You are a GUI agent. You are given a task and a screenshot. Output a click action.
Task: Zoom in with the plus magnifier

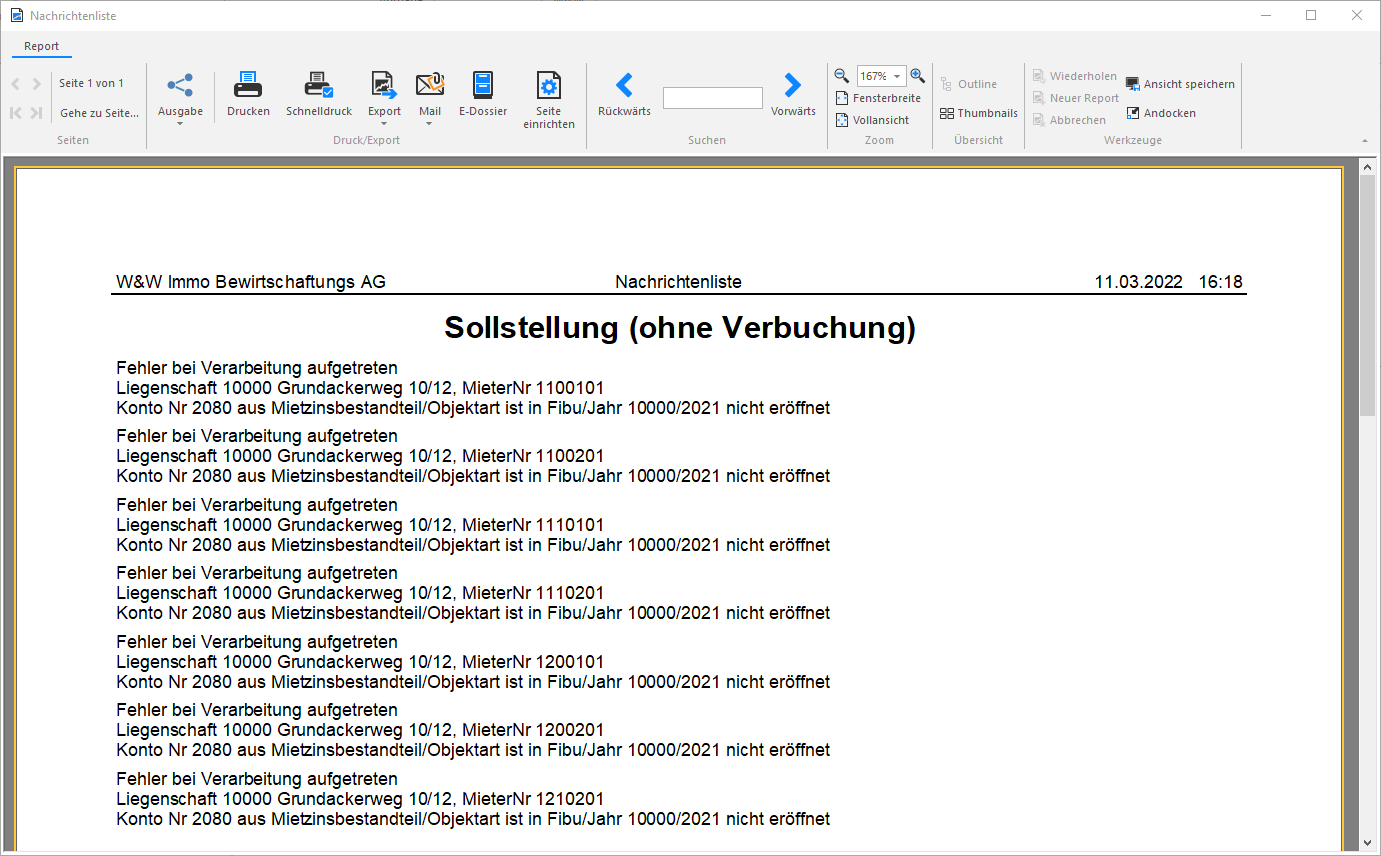[x=917, y=76]
